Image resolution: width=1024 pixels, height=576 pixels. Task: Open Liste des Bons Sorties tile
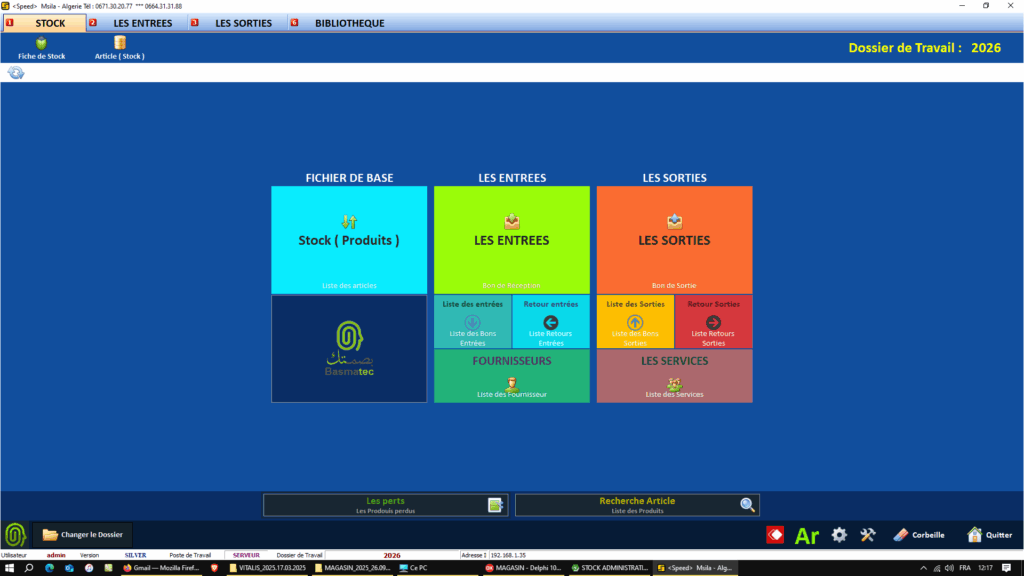(x=635, y=327)
